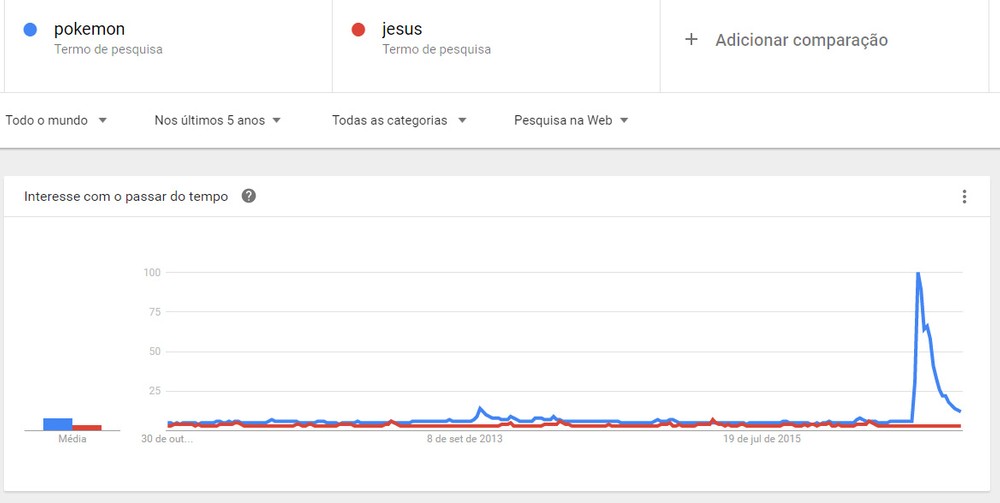The image size is (1000, 503).
Task: Click the plus icon to add comparison
Action: (691, 40)
